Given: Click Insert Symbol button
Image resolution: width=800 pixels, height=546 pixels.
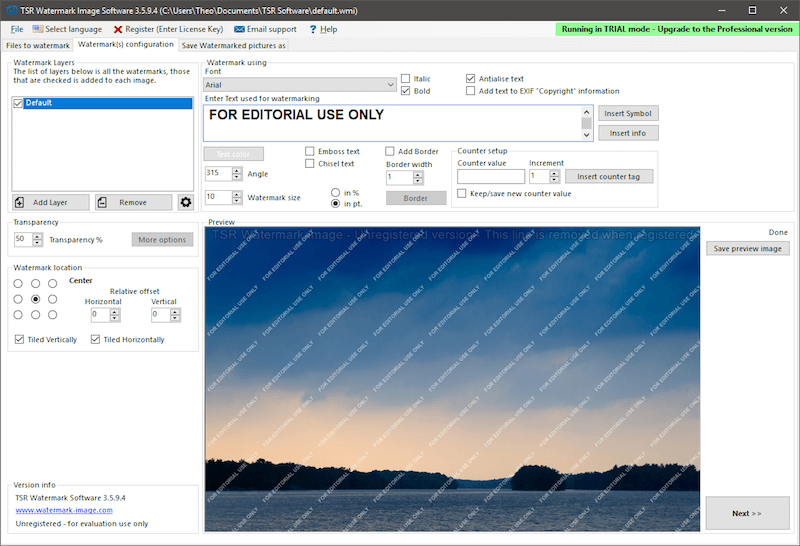Looking at the screenshot, I should coord(628,113).
